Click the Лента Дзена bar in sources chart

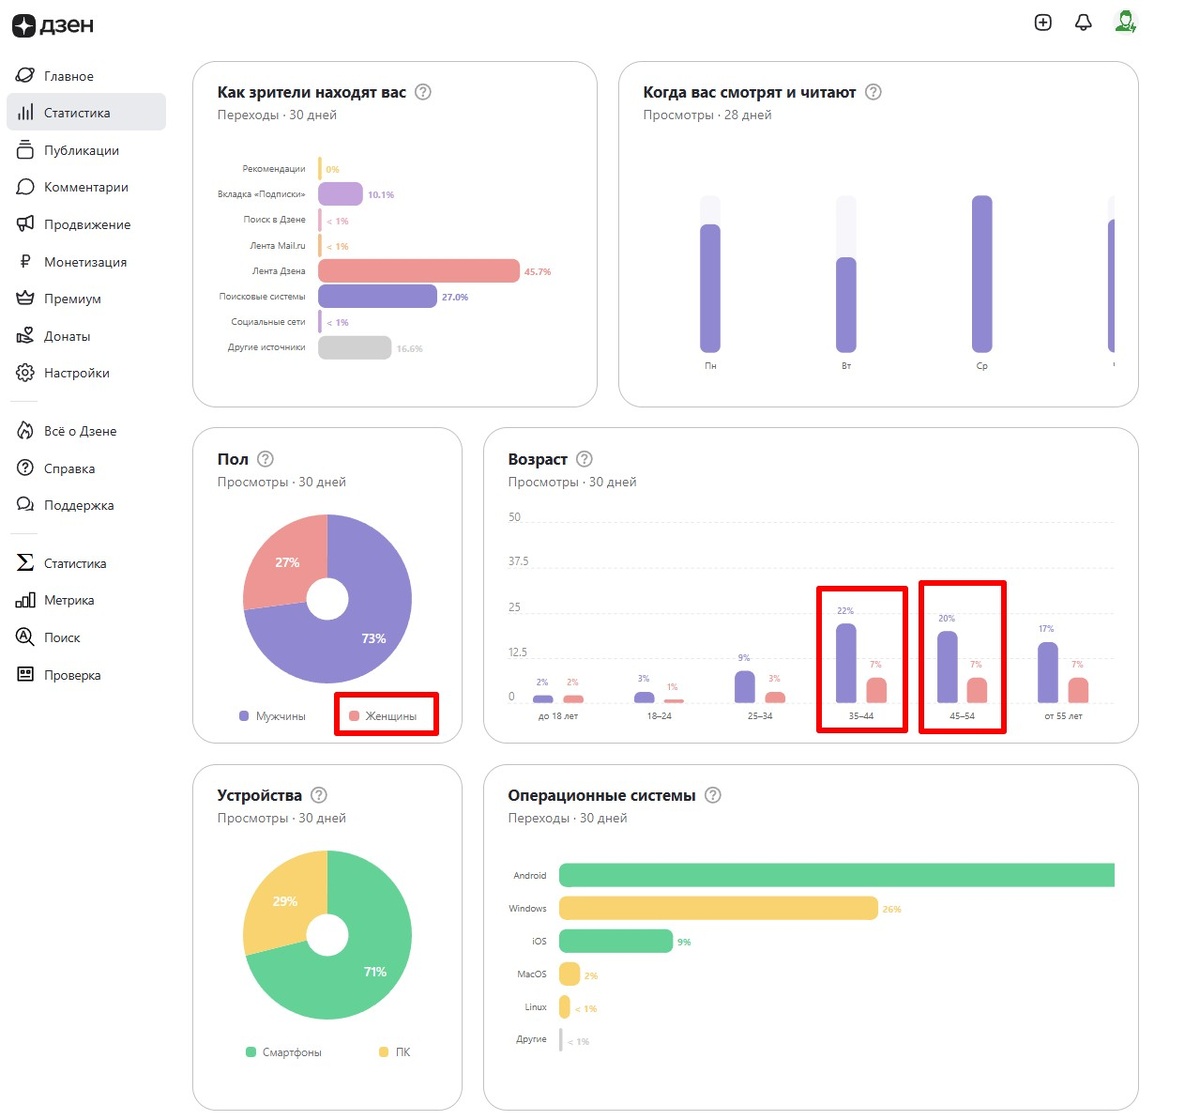pos(419,271)
